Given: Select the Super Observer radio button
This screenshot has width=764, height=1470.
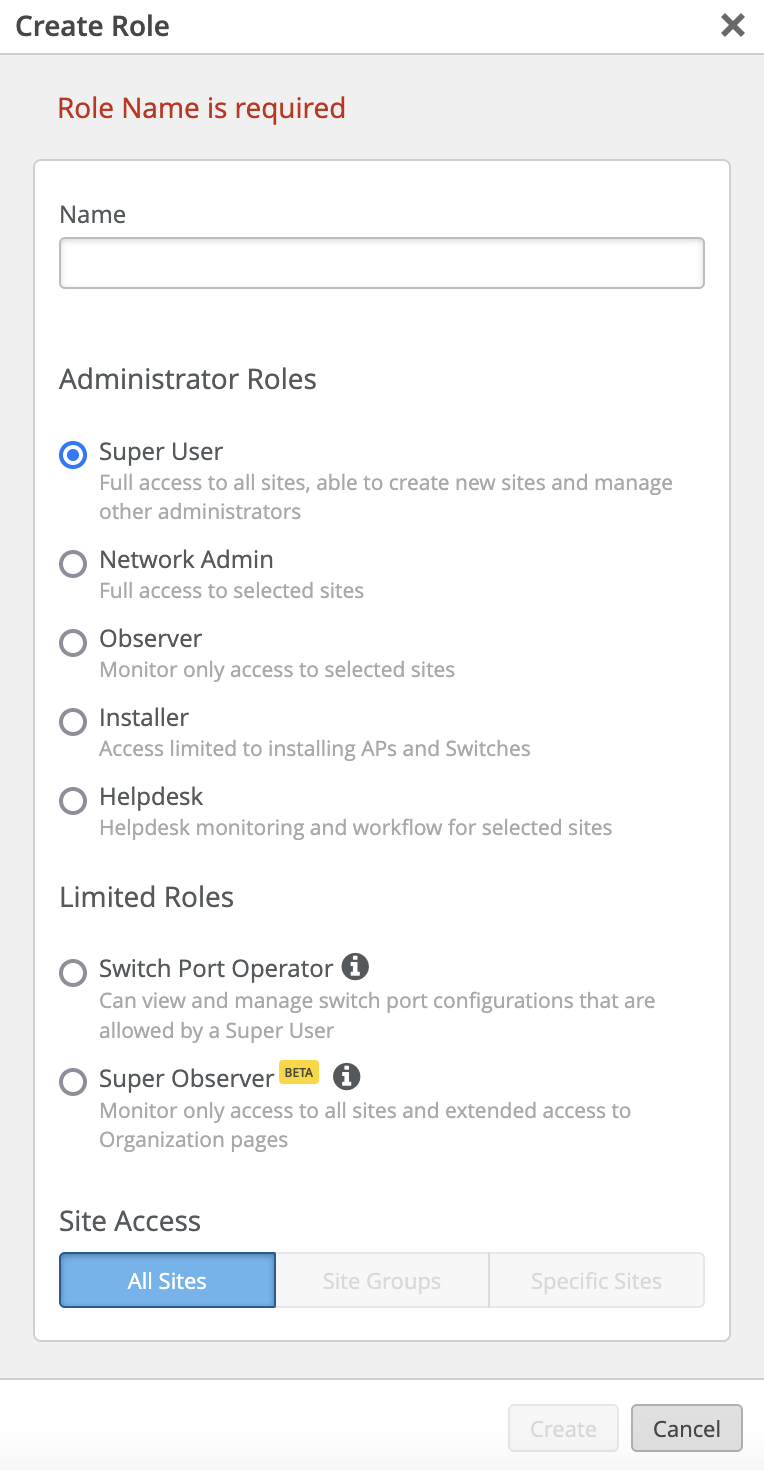Looking at the screenshot, I should (x=73, y=1082).
